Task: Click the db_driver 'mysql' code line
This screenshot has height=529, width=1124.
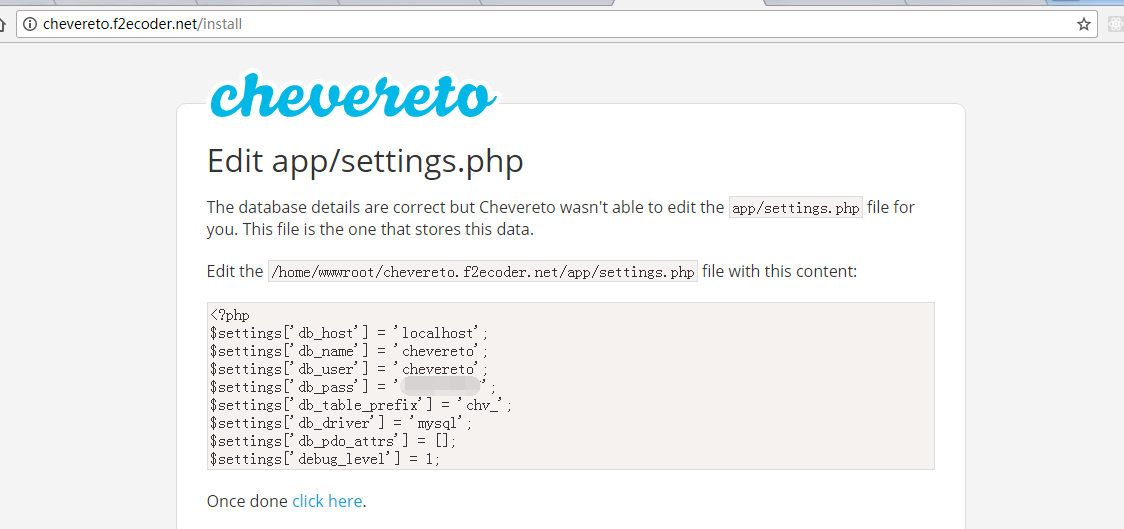Action: 342,423
